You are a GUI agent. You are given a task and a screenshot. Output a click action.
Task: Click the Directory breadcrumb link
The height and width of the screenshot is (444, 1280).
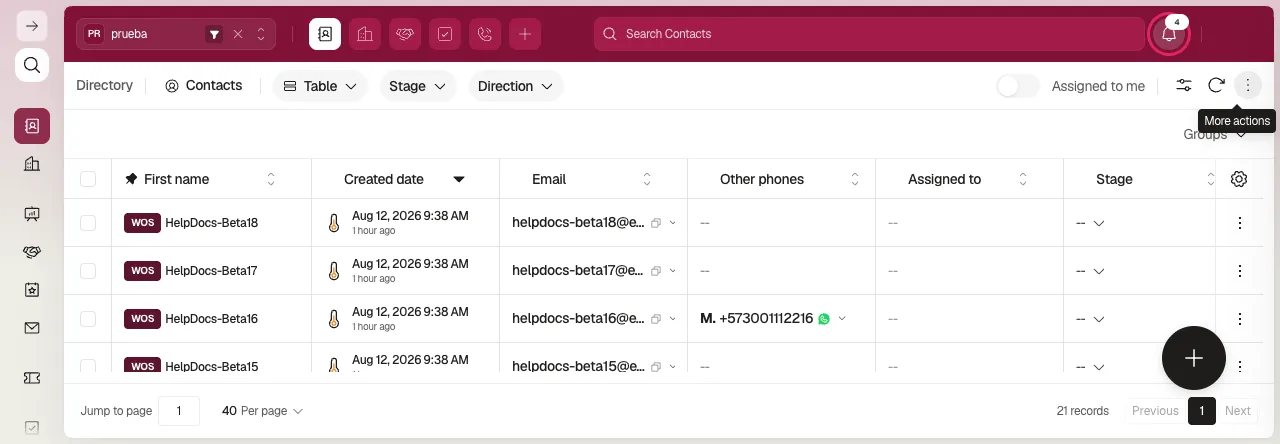pos(104,86)
